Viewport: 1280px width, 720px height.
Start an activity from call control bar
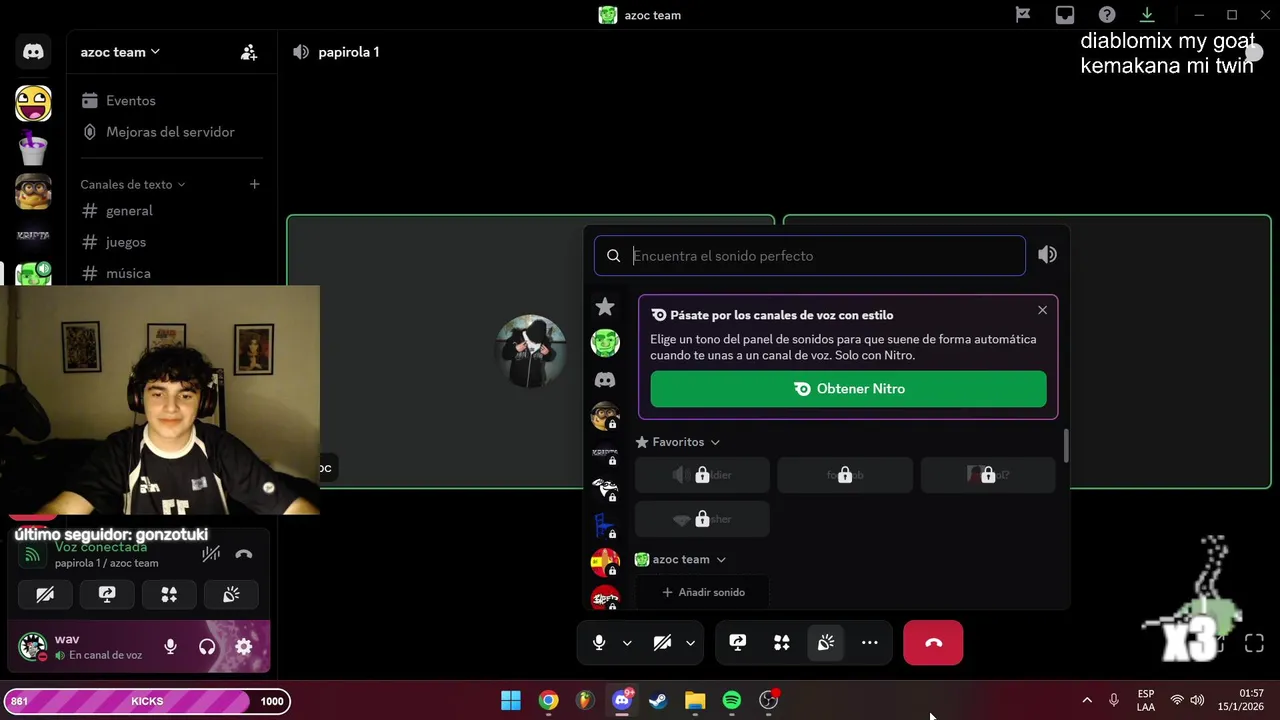782,643
